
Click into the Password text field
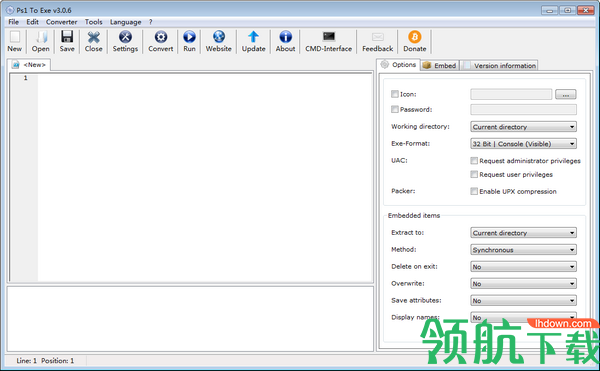click(x=523, y=110)
